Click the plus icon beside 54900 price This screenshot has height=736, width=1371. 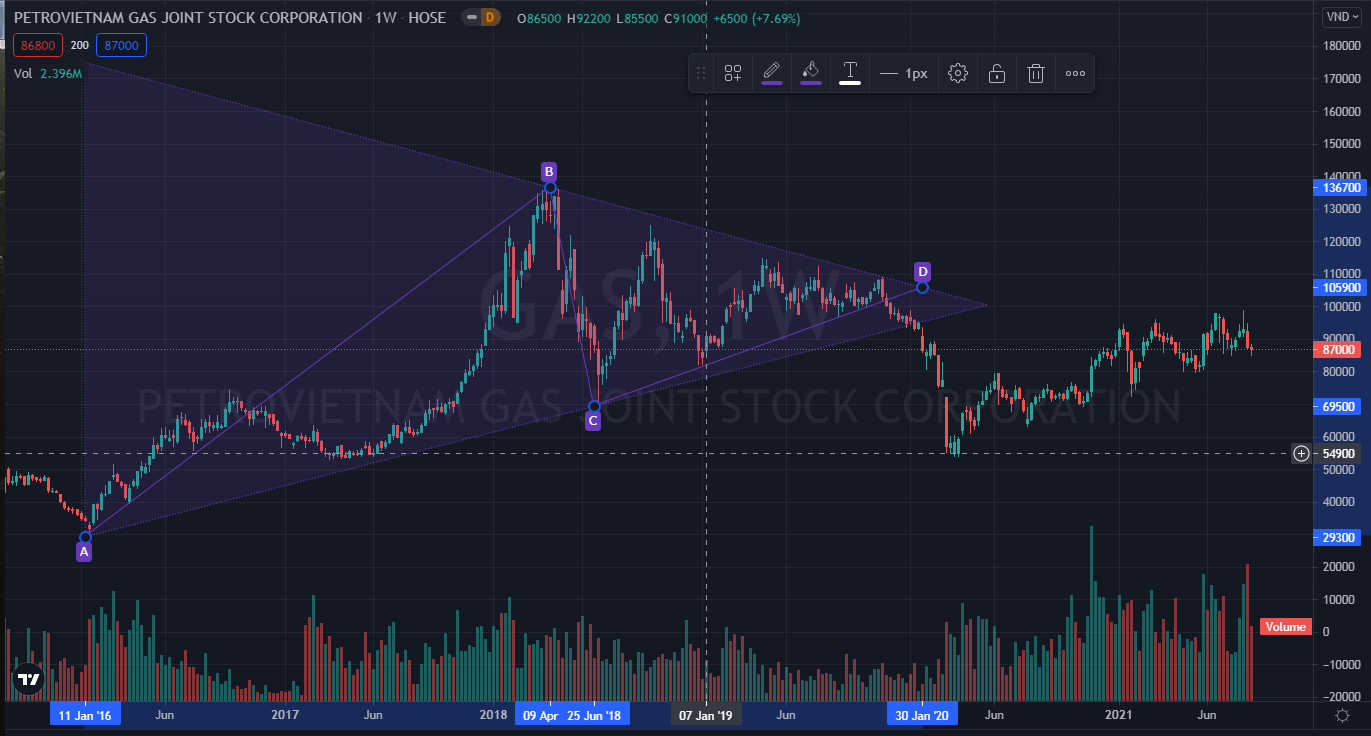(x=1301, y=453)
